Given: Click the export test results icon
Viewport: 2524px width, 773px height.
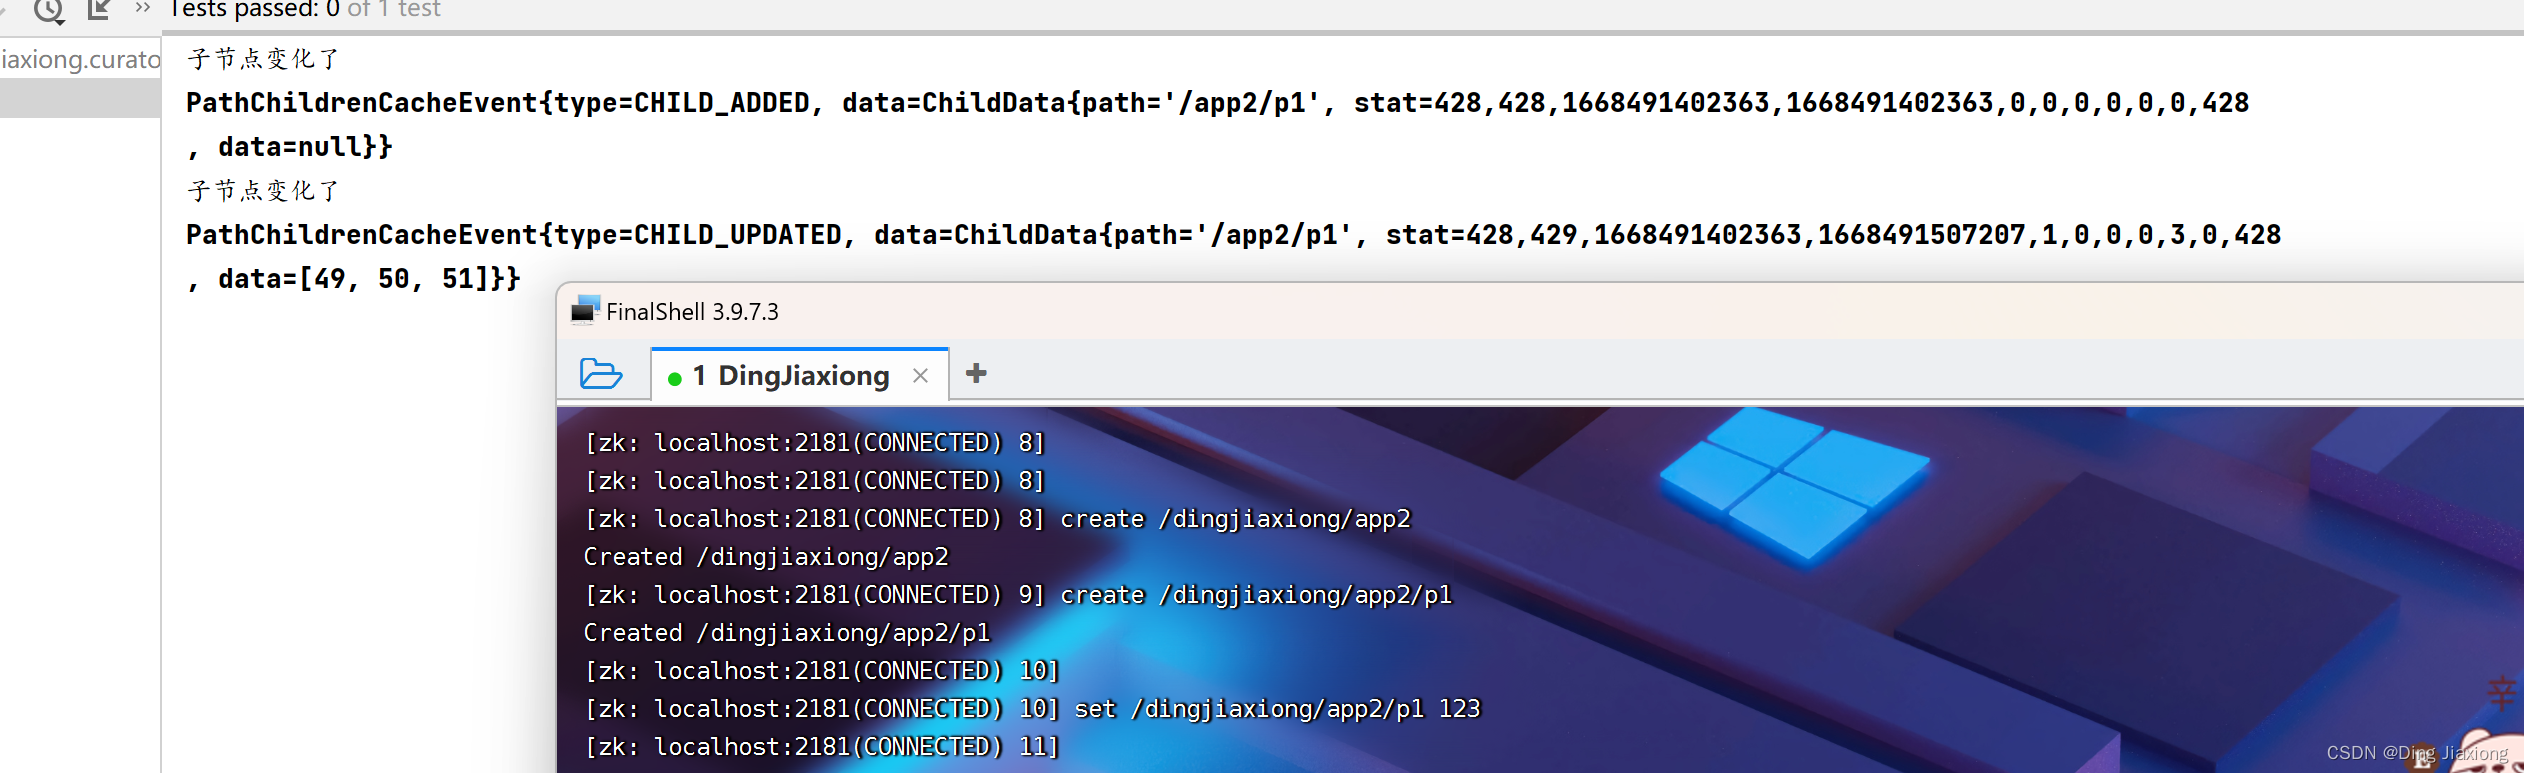Looking at the screenshot, I should point(98,9).
